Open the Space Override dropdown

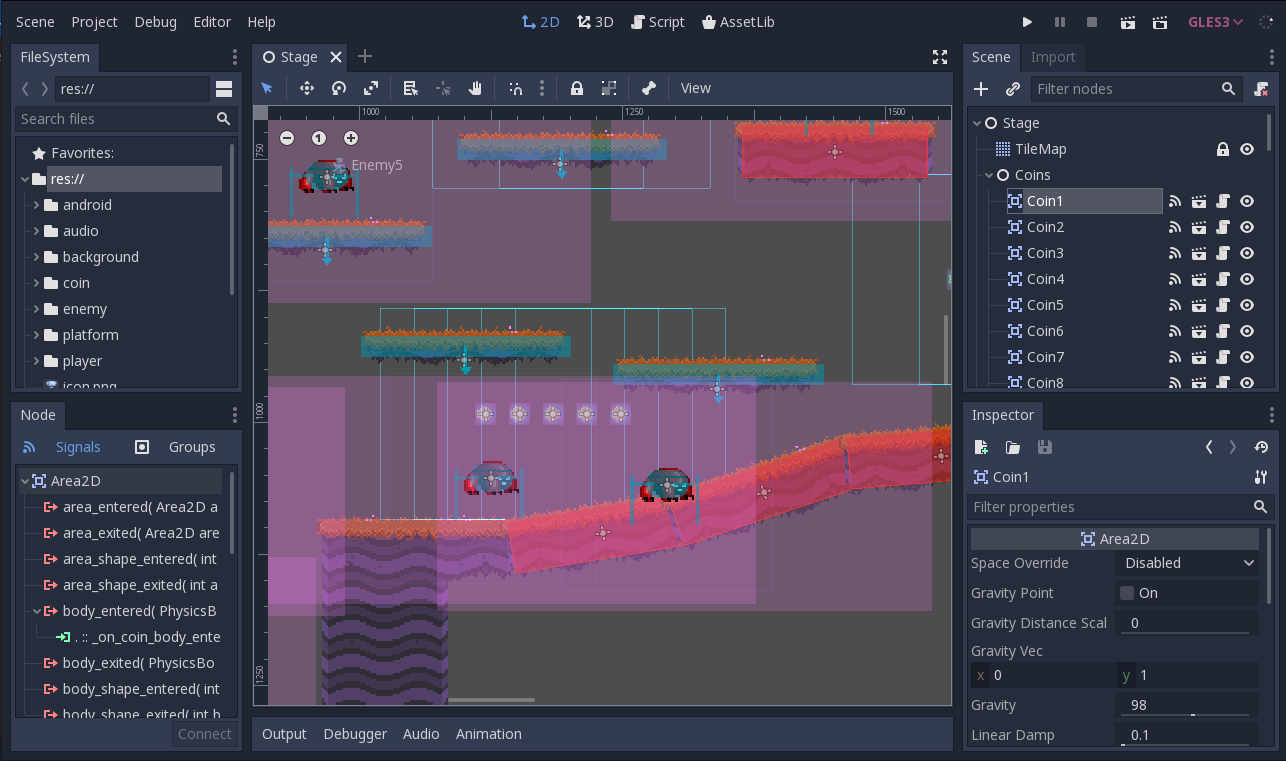click(x=1187, y=563)
